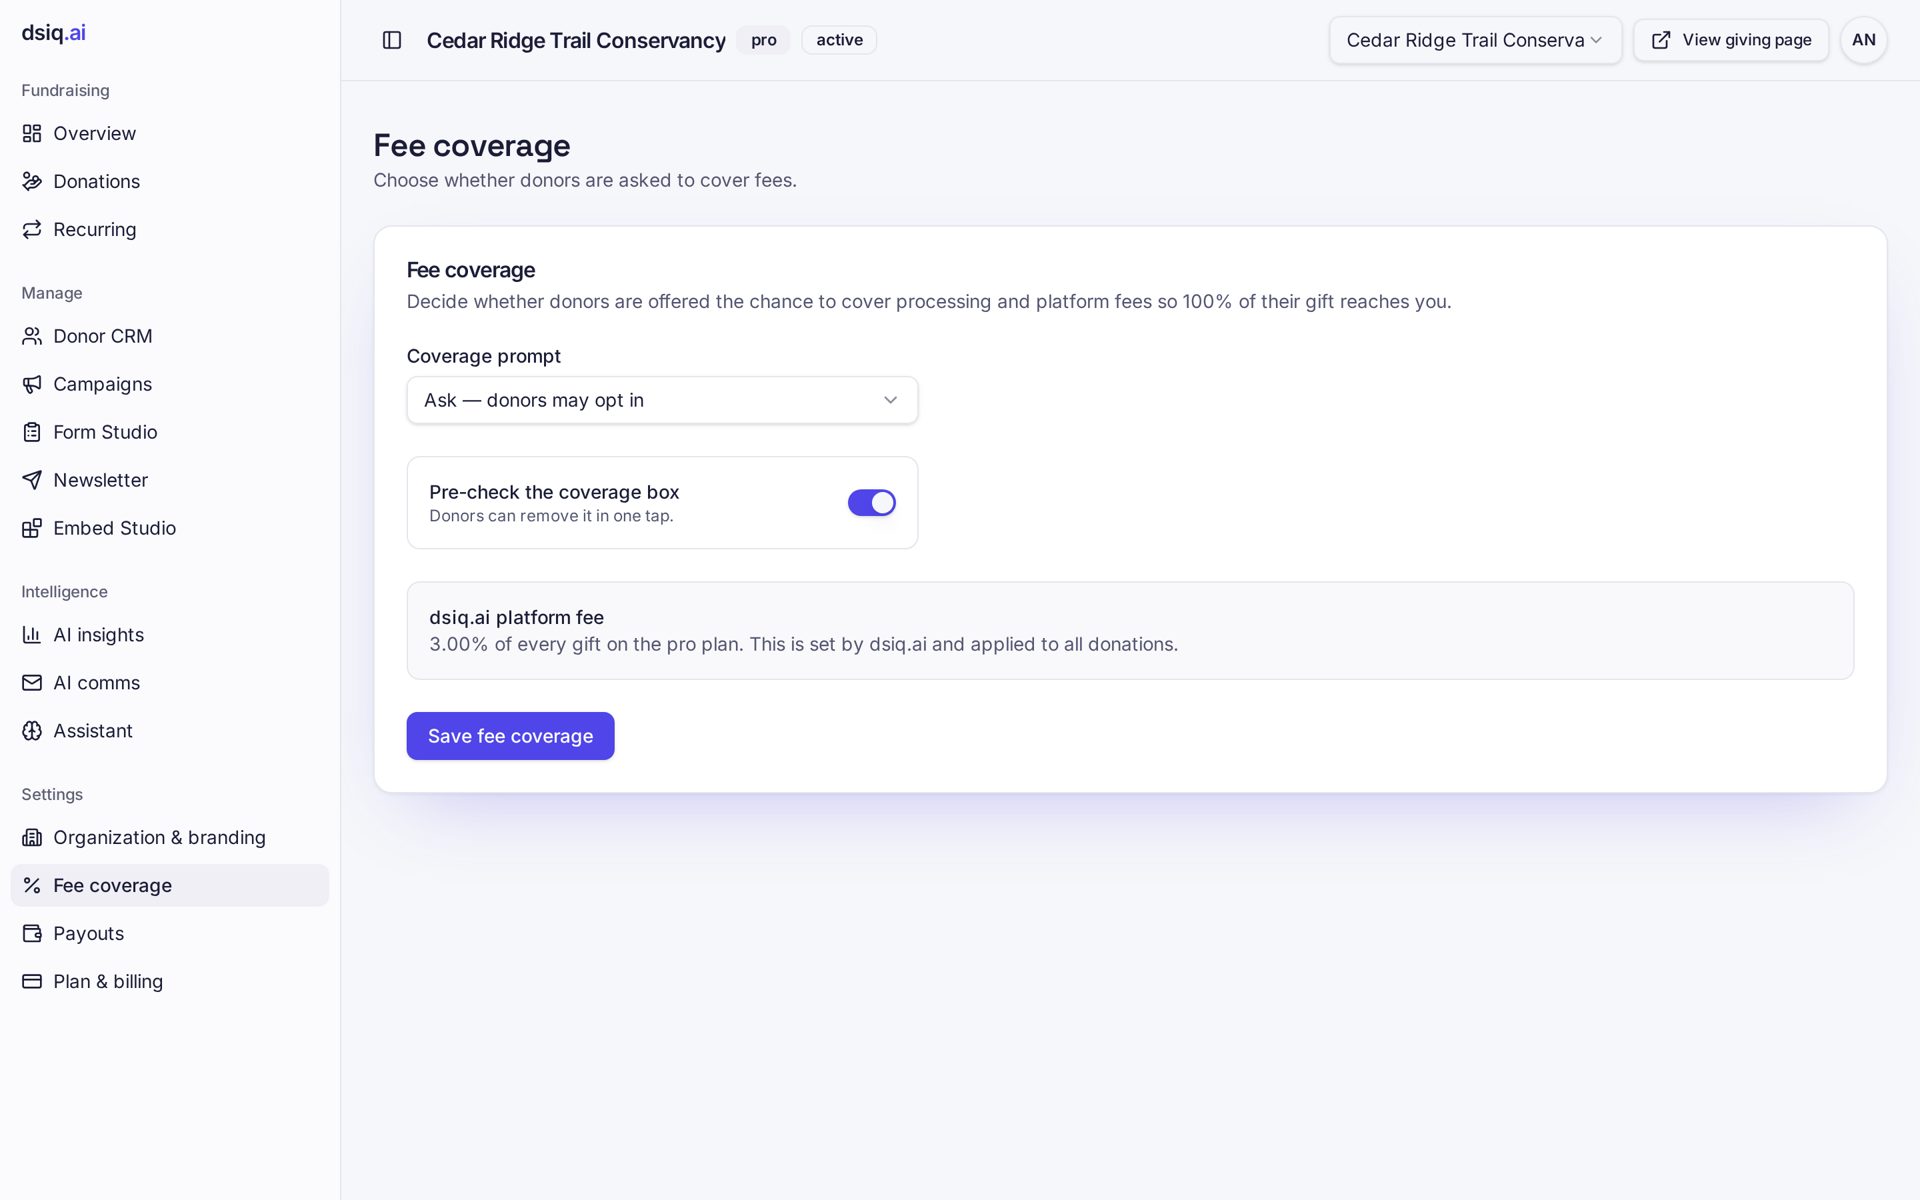
Task: Go to Overview in sidebar
Action: coord(170,133)
